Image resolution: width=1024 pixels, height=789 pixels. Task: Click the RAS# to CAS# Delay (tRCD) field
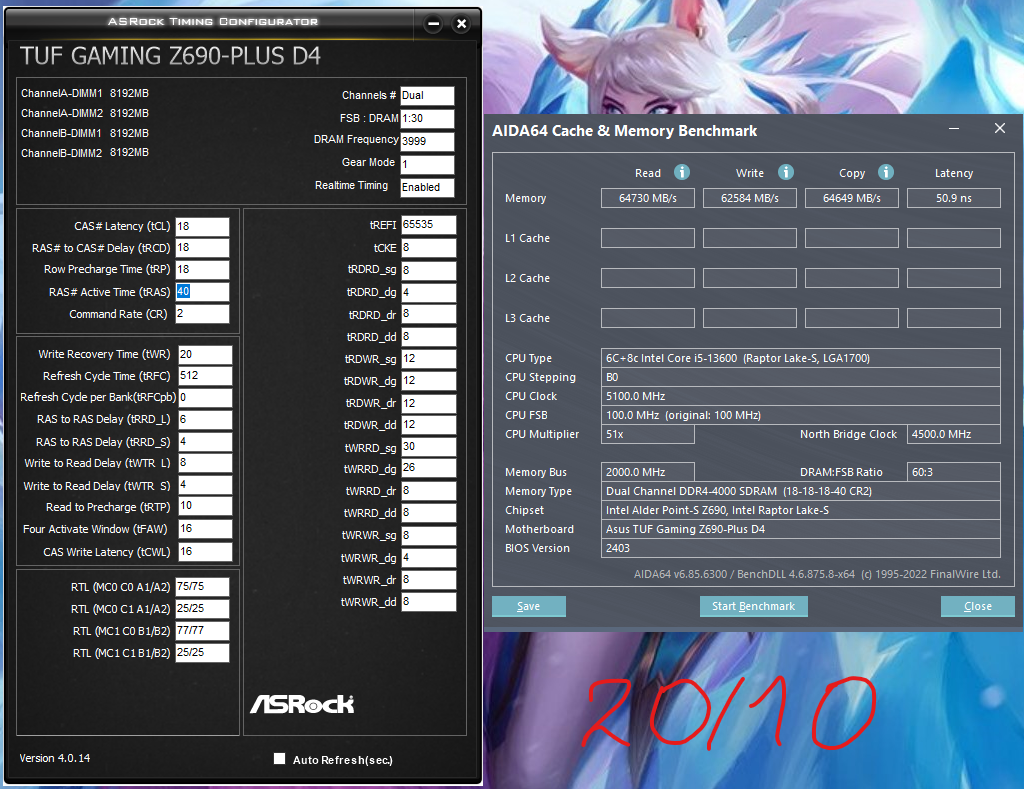pyautogui.click(x=202, y=248)
